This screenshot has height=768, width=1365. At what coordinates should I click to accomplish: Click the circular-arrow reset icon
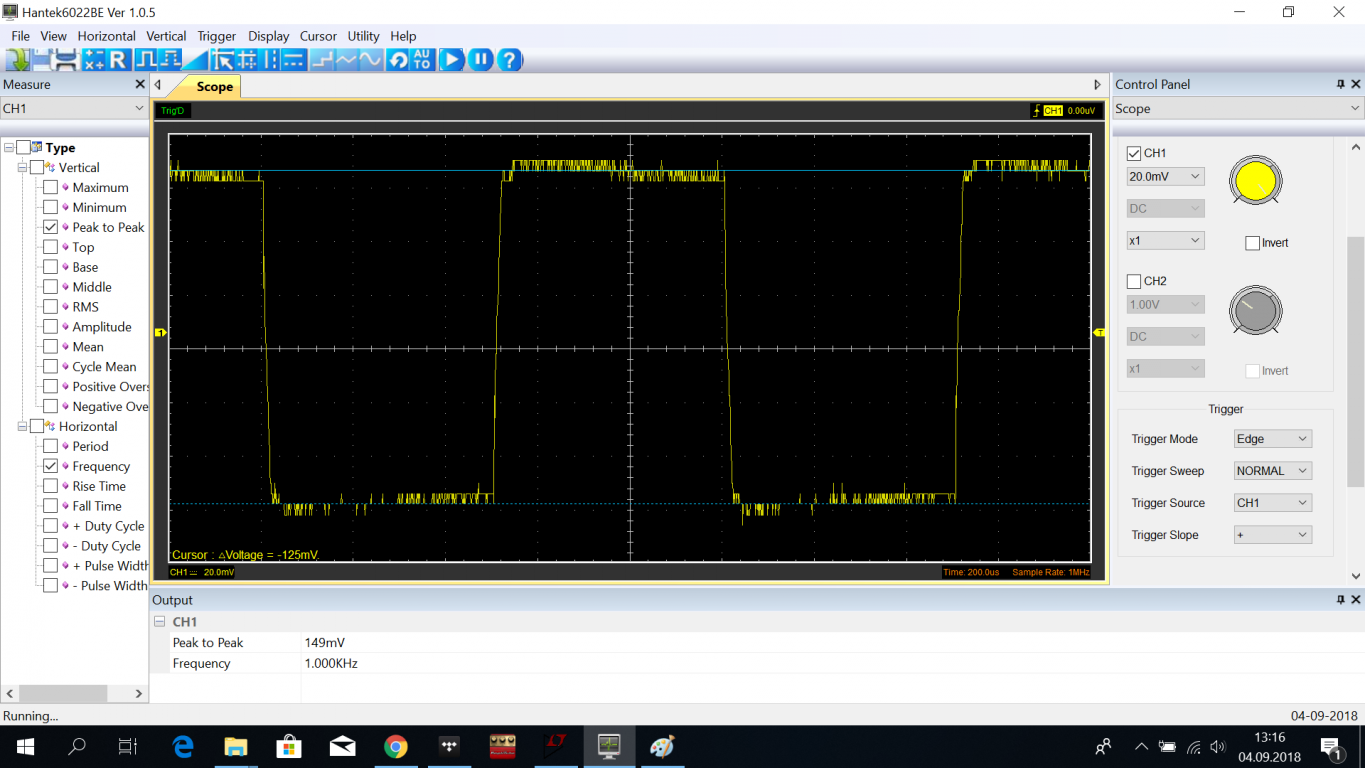tap(398, 60)
